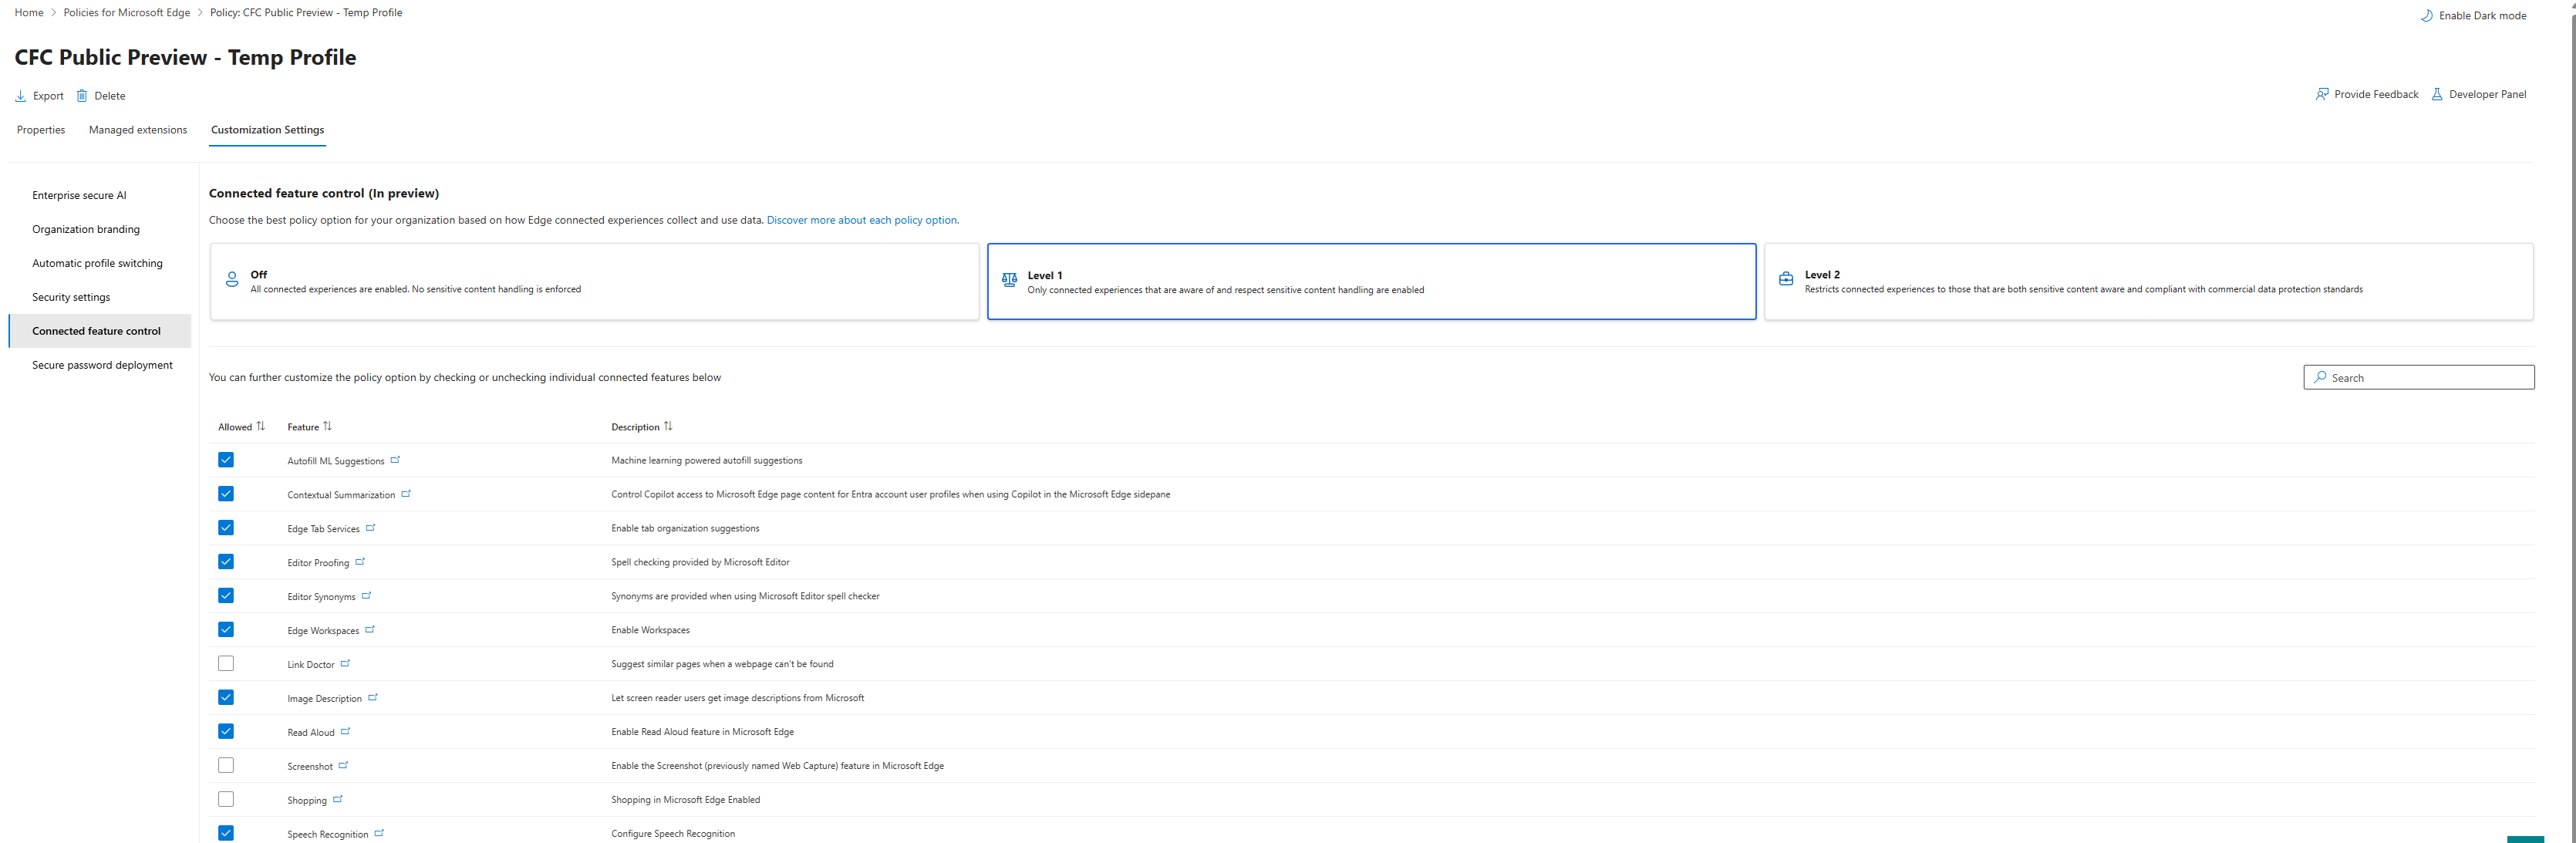Enable the Link Doctor checkbox
The image size is (2576, 843).
pyautogui.click(x=226, y=663)
